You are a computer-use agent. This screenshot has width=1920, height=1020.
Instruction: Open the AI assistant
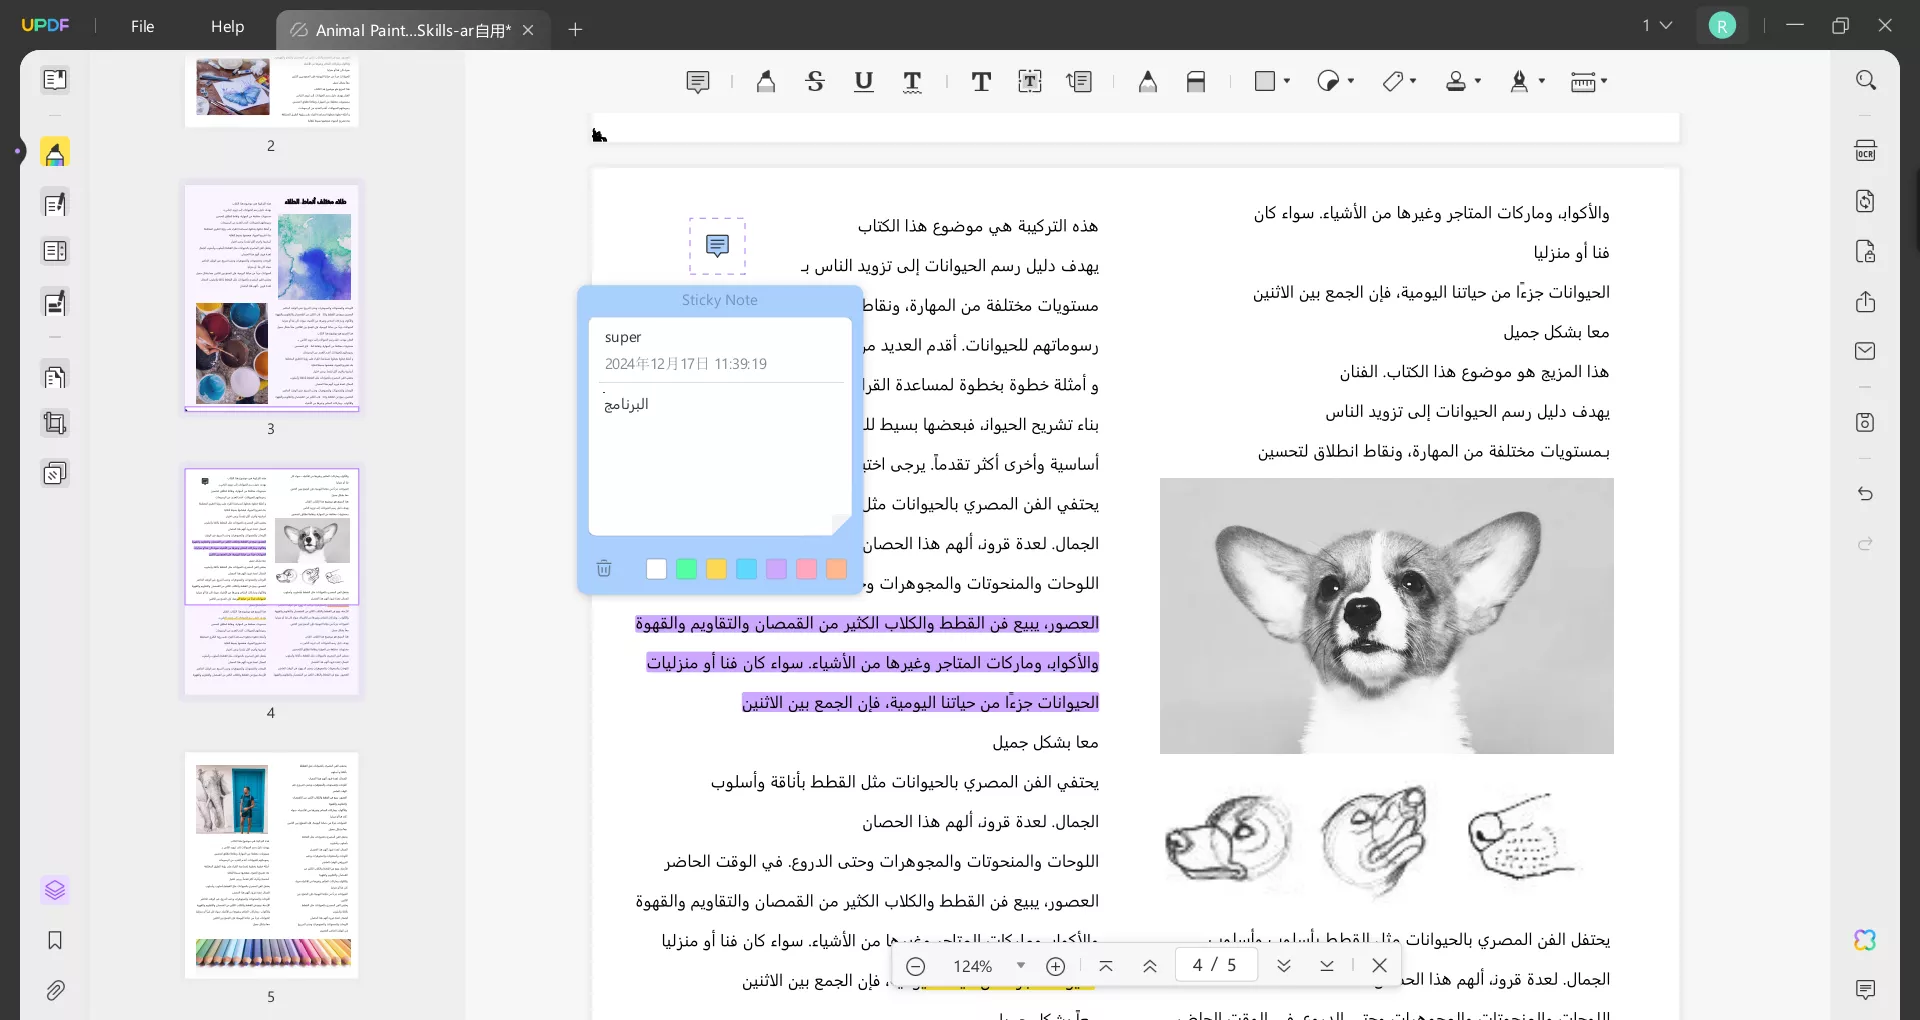[x=1866, y=940]
